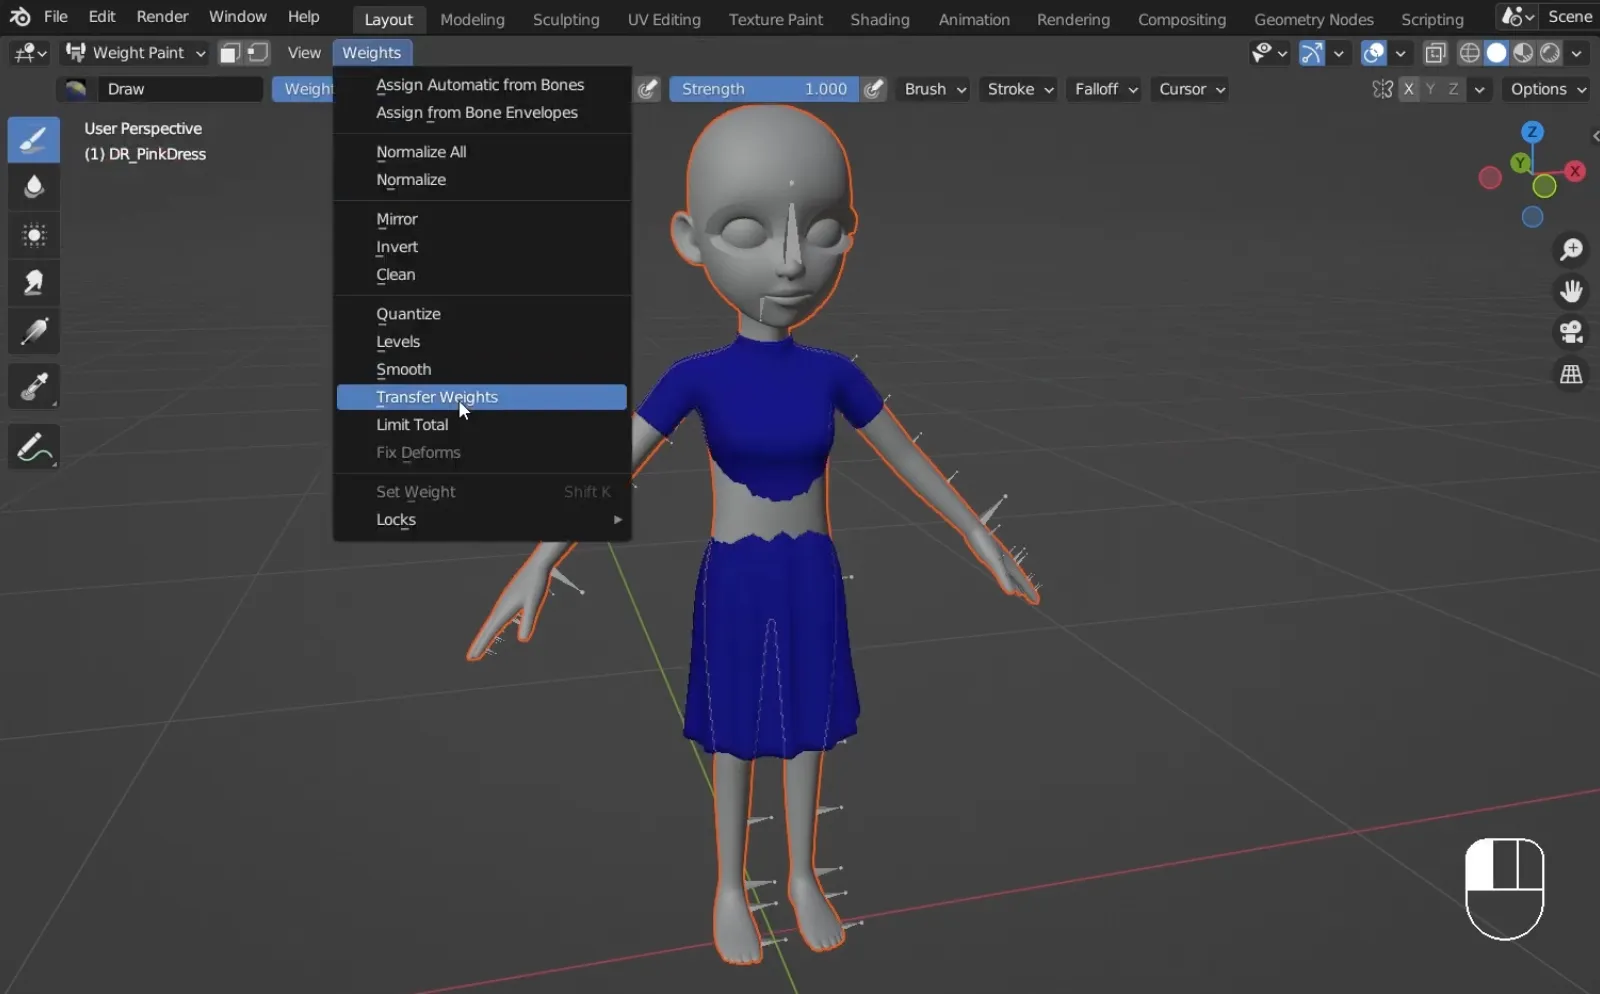Switch to the UV Editing workspace tab

(x=664, y=19)
